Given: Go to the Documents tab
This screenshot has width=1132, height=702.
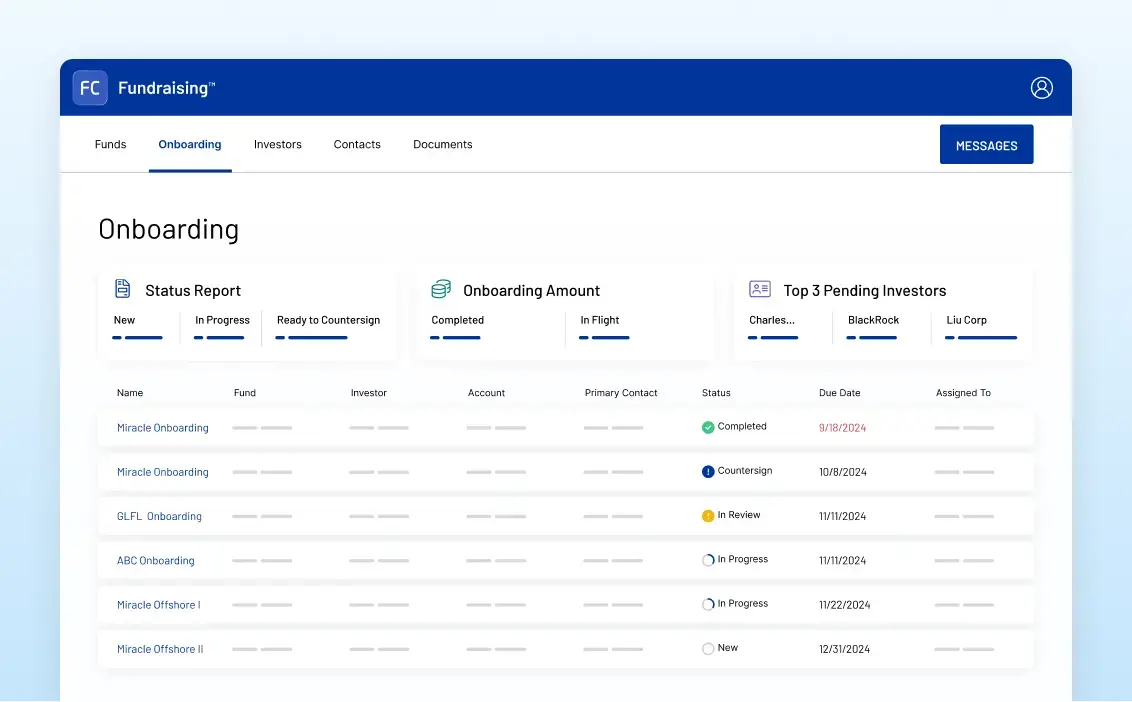Looking at the screenshot, I should click(x=442, y=144).
